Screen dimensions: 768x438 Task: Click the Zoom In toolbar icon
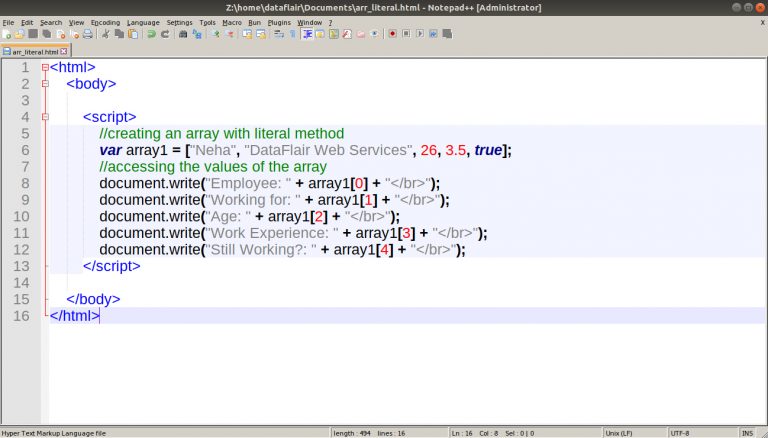click(x=215, y=34)
